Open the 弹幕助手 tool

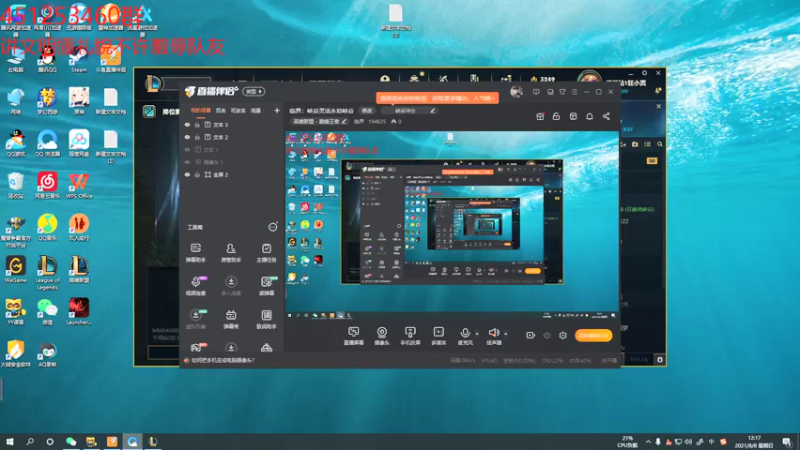[195, 253]
